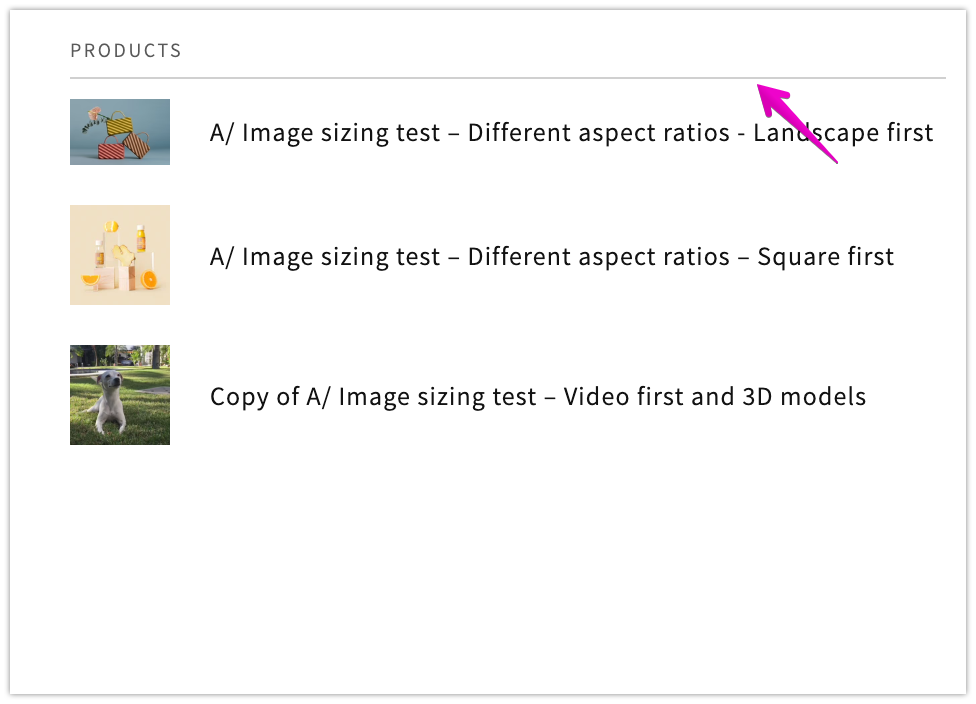Open the striped bags product thumbnail

pos(120,132)
